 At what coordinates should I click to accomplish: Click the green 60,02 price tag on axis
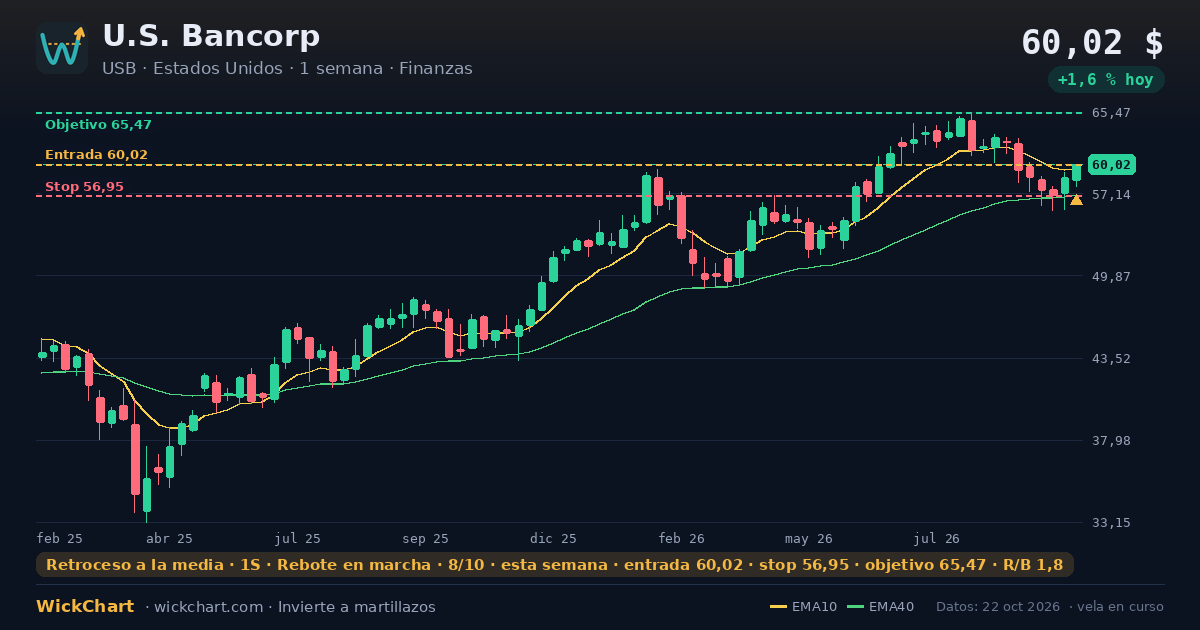tap(1111, 165)
